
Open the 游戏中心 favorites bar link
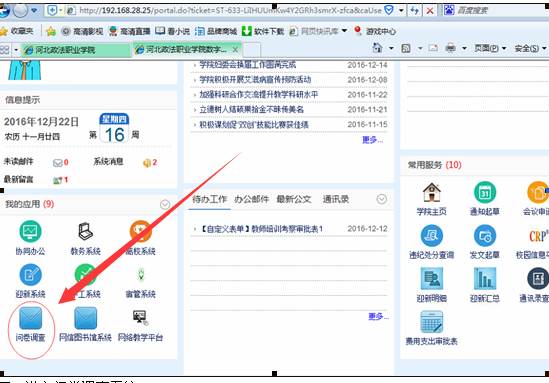coord(375,32)
